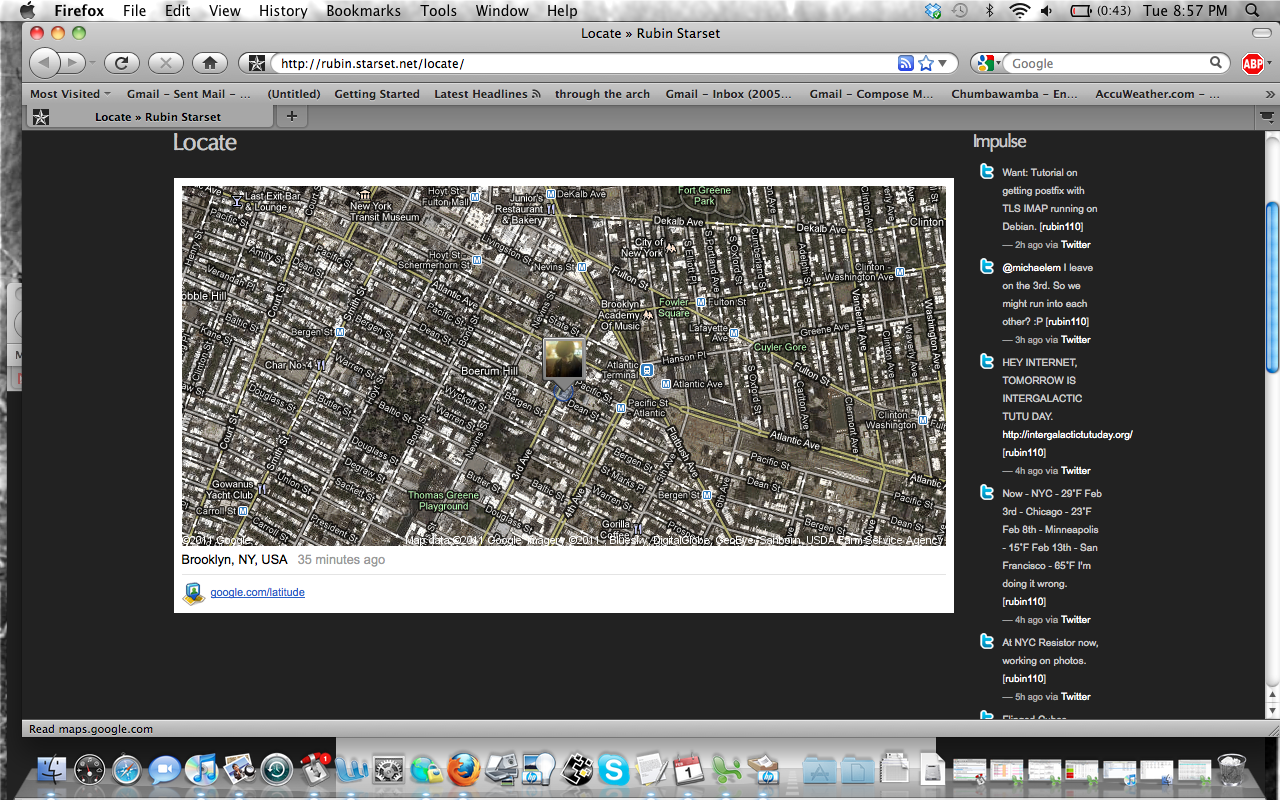Open the History menu
Screen dimensions: 1280x800
[x=283, y=11]
